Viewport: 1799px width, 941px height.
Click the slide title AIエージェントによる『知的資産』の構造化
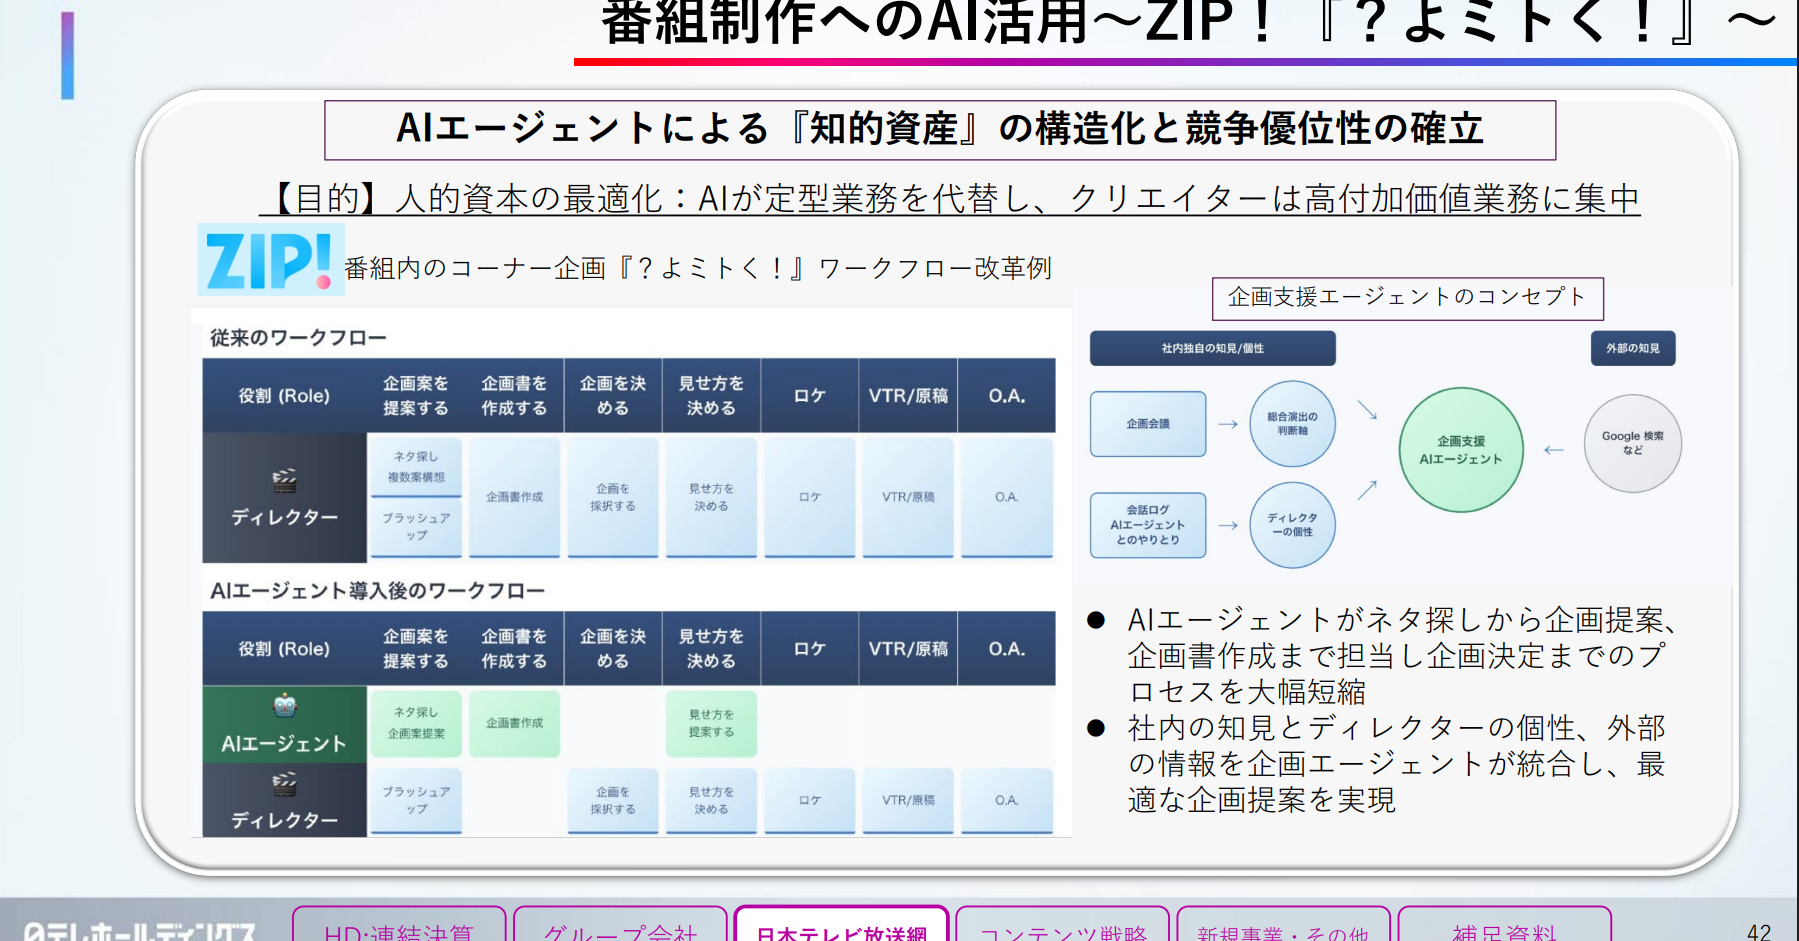point(940,129)
